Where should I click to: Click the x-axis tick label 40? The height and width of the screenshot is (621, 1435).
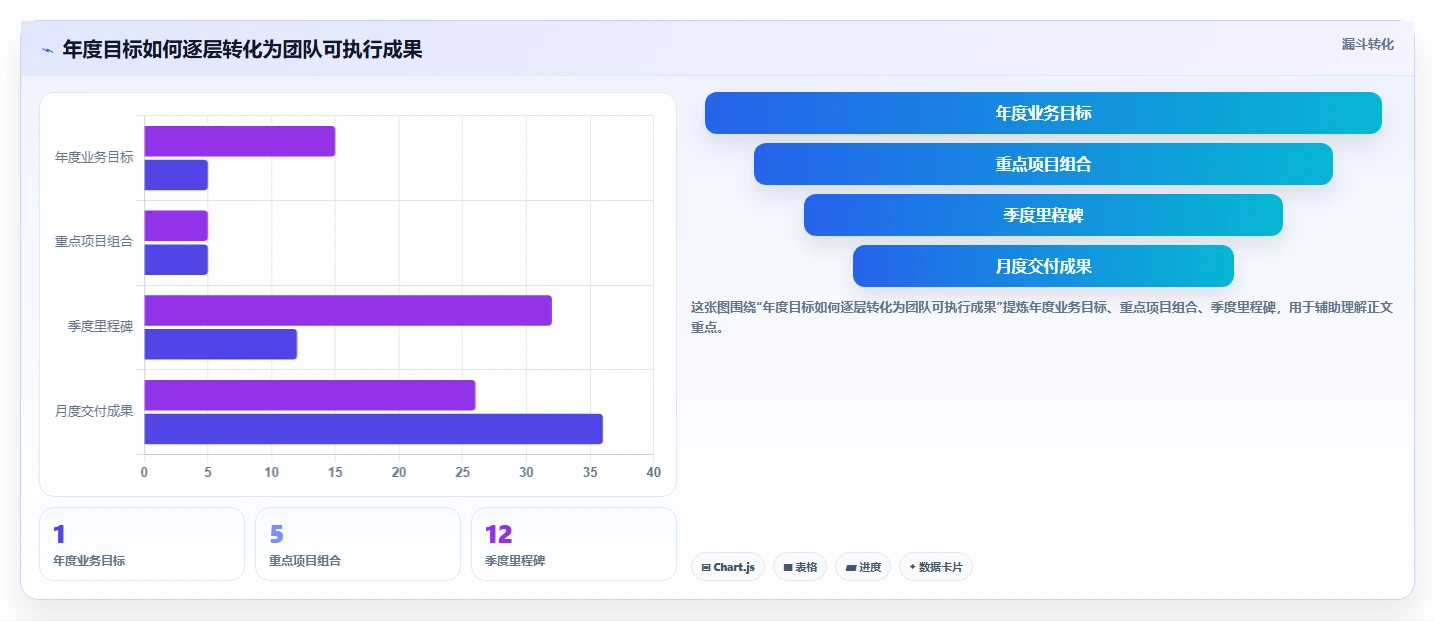tap(654, 472)
